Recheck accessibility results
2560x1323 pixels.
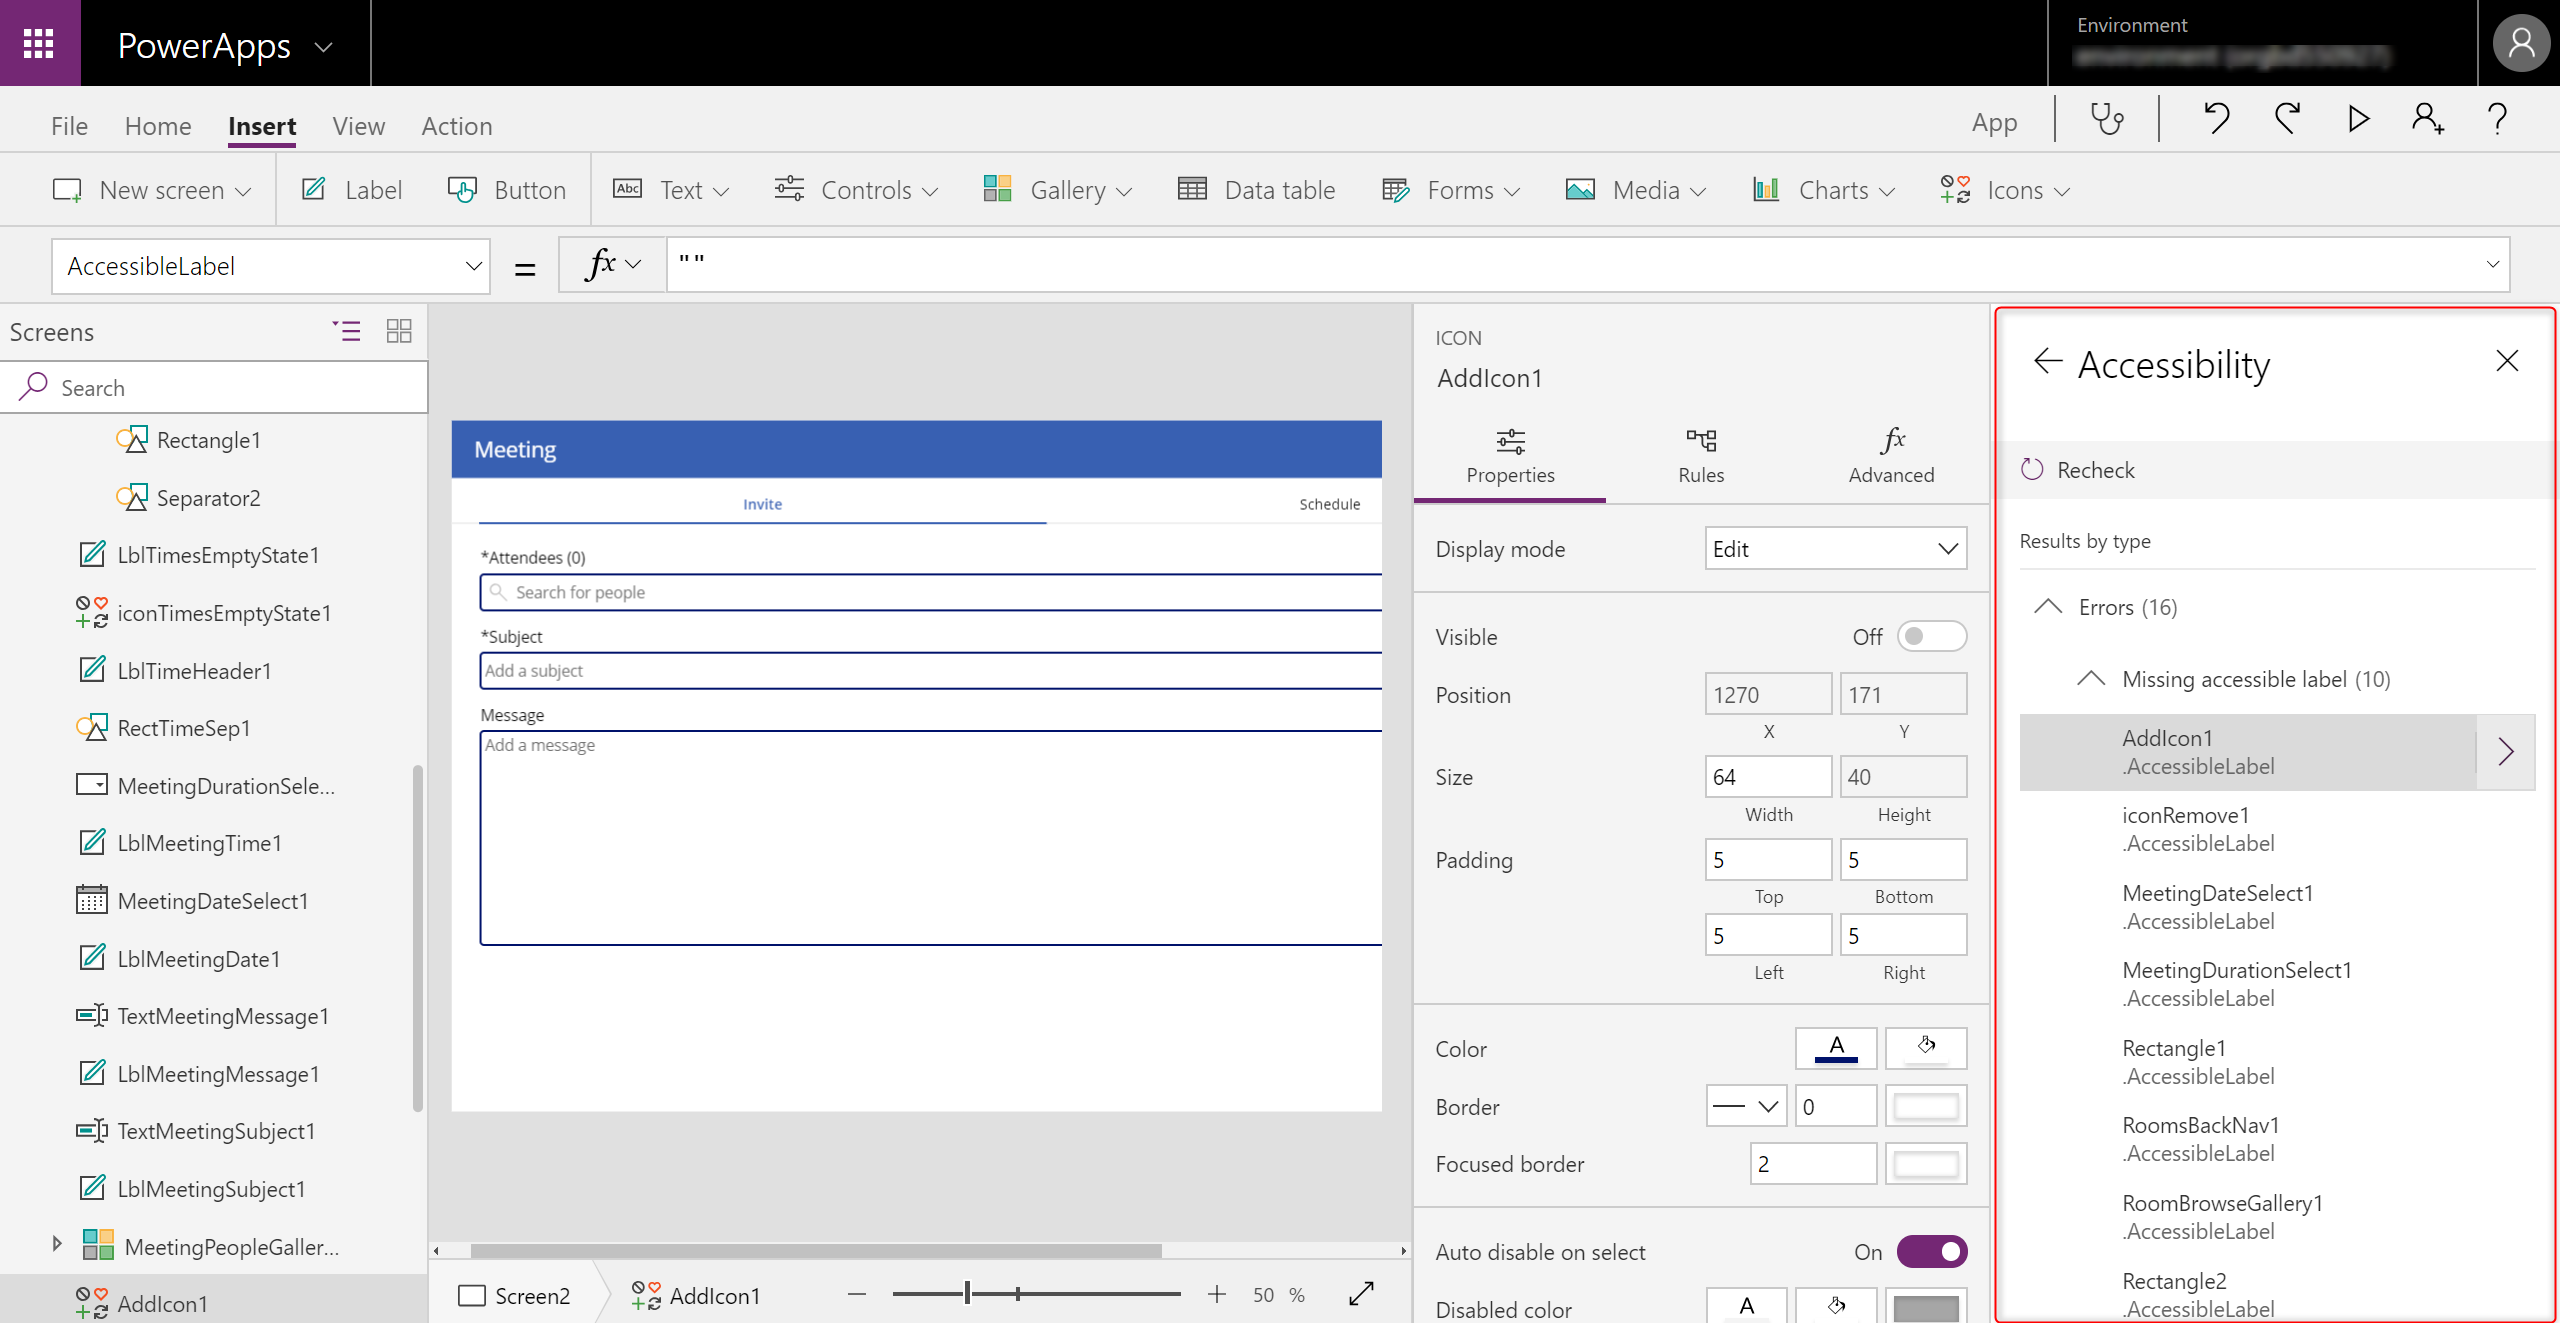click(x=2095, y=469)
